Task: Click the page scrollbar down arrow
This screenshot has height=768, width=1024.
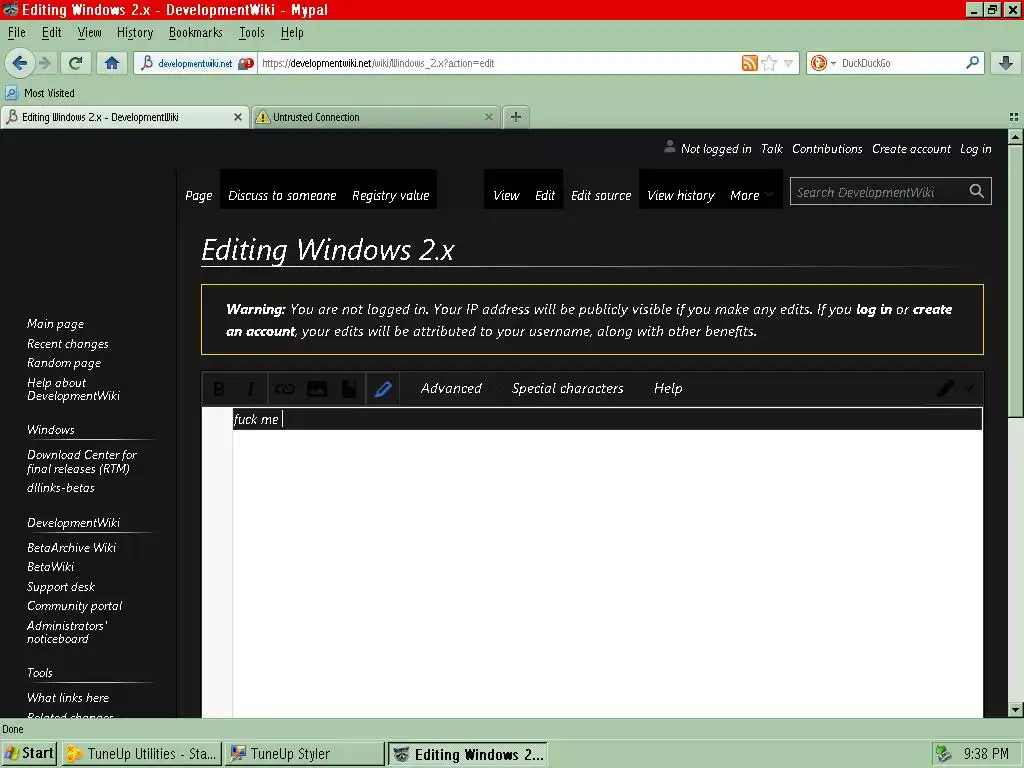Action: [x=1015, y=709]
